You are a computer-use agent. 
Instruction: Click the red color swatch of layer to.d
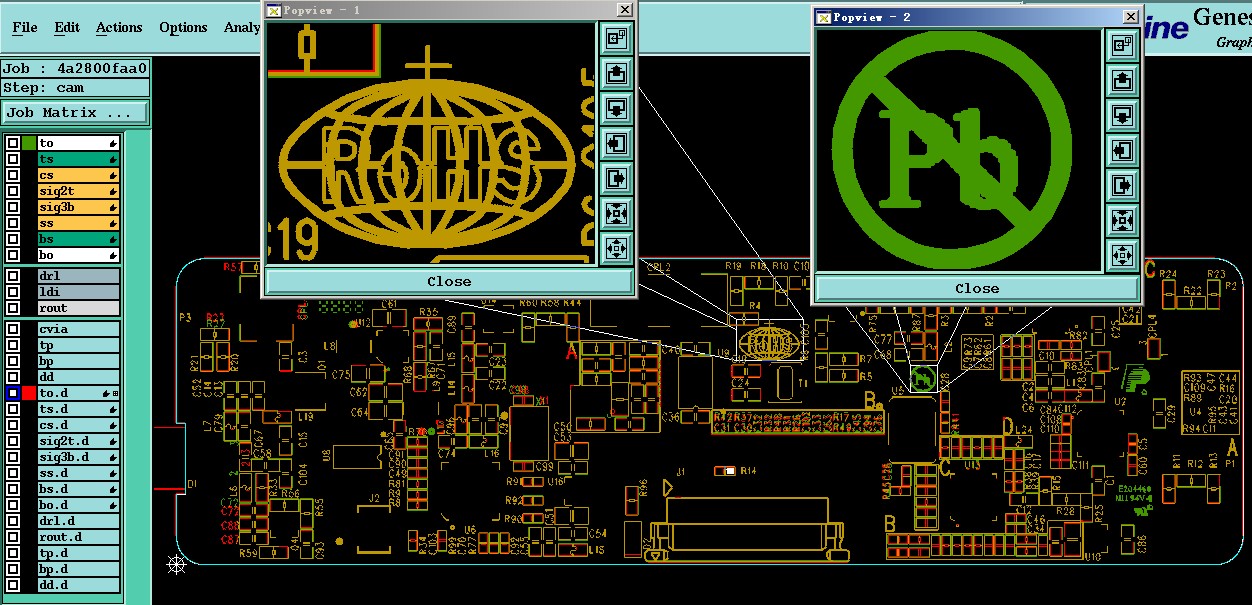tap(29, 393)
